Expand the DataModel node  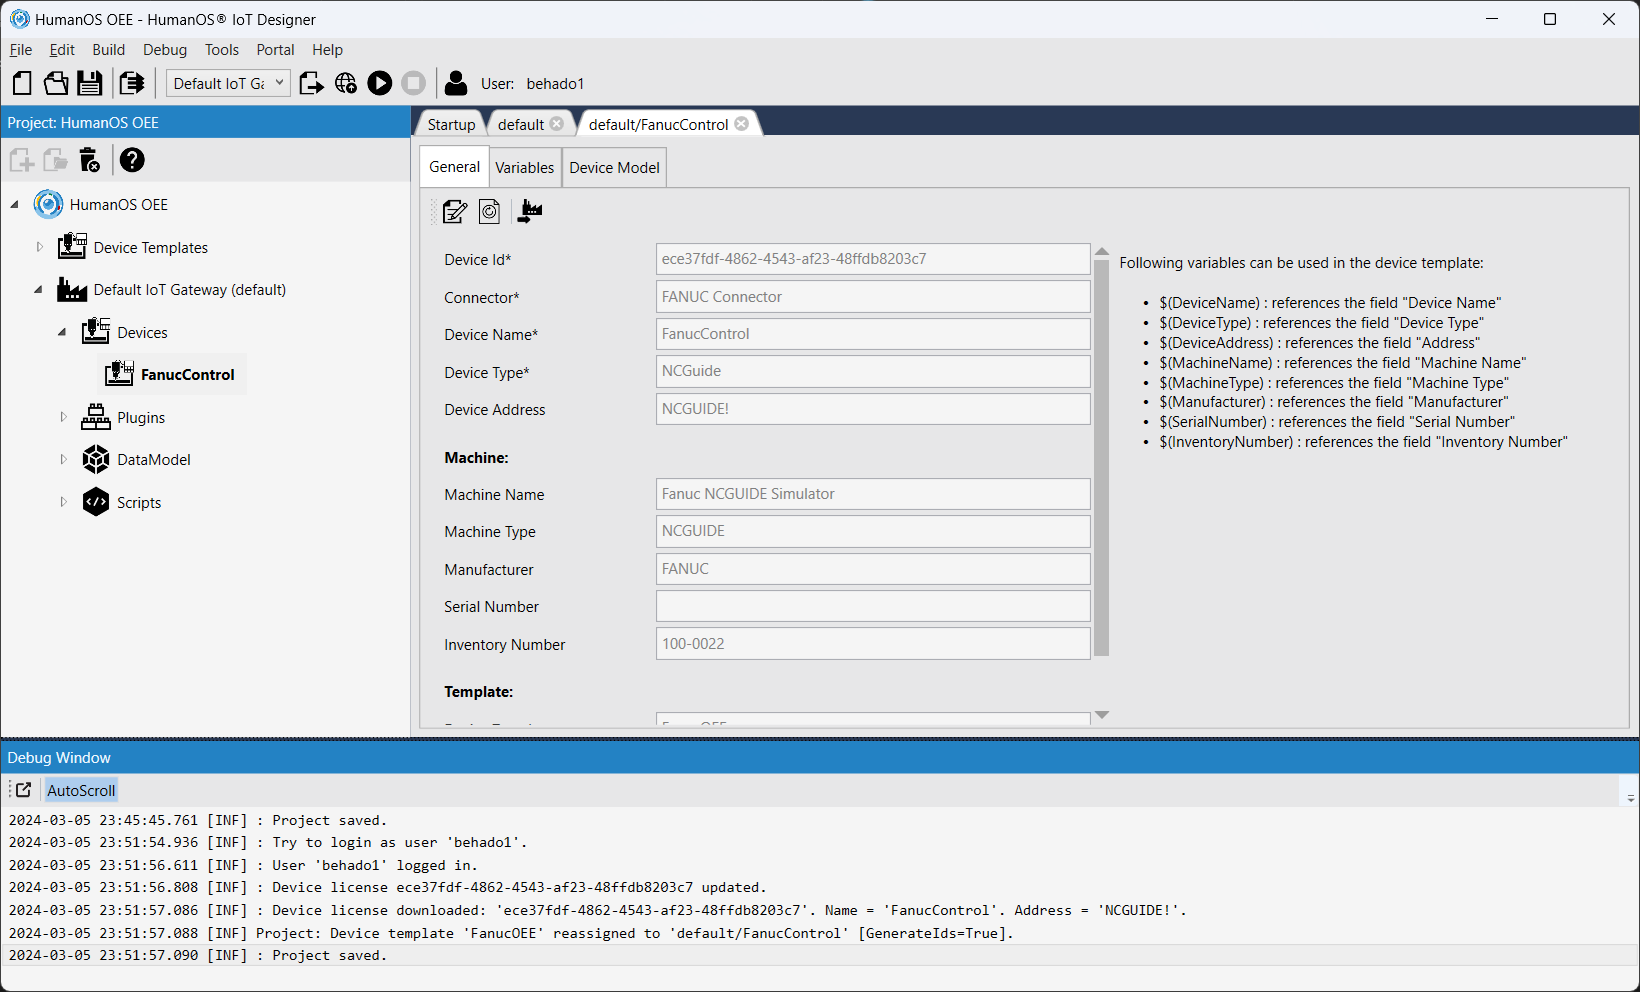[x=63, y=460]
